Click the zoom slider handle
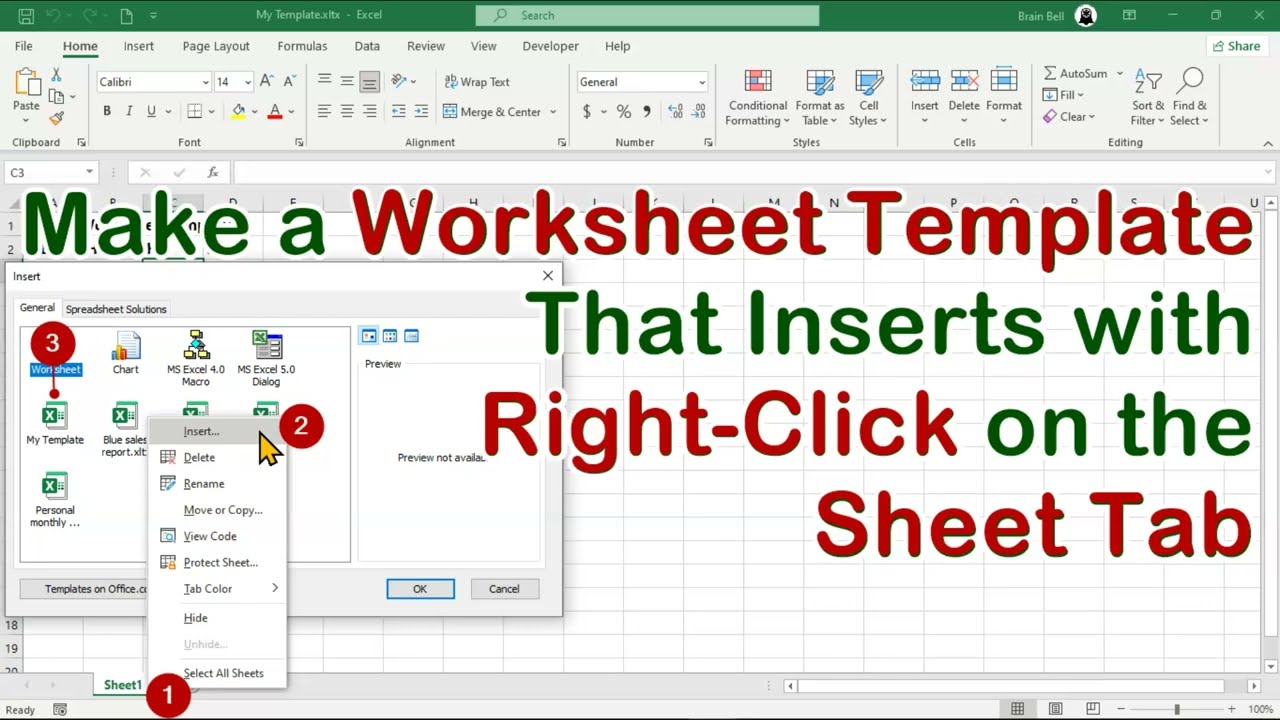The width and height of the screenshot is (1280, 720). (x=1176, y=709)
